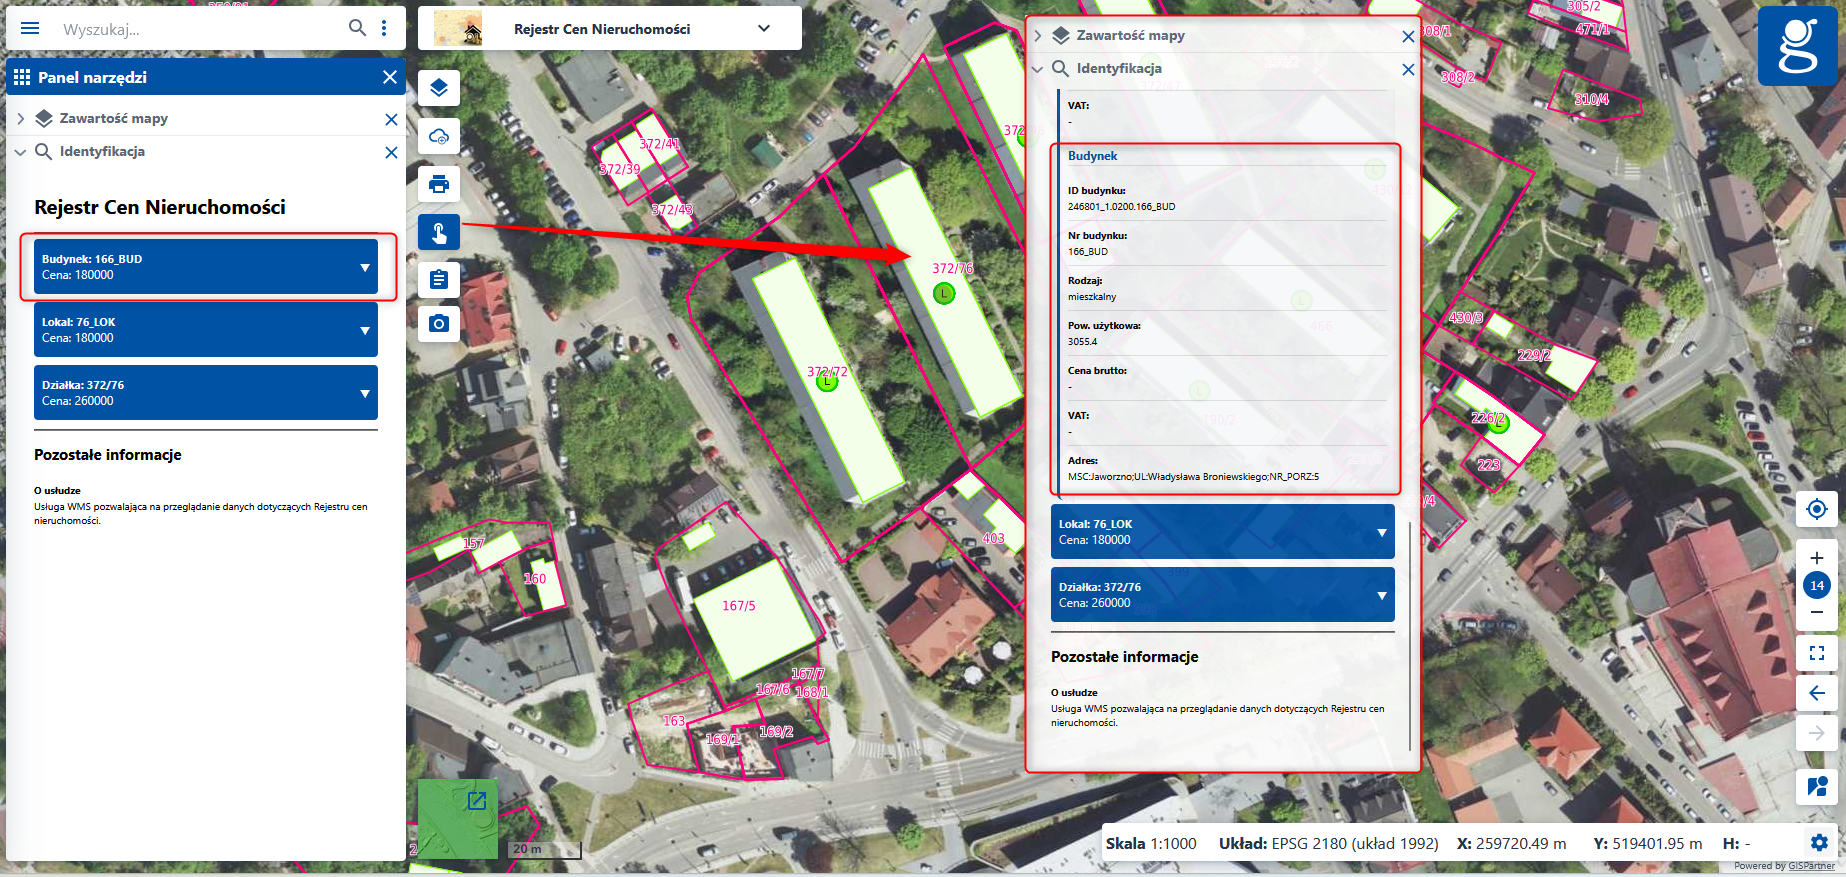The width and height of the screenshot is (1846, 877).
Task: Open the clipboard report tool
Action: click(439, 280)
